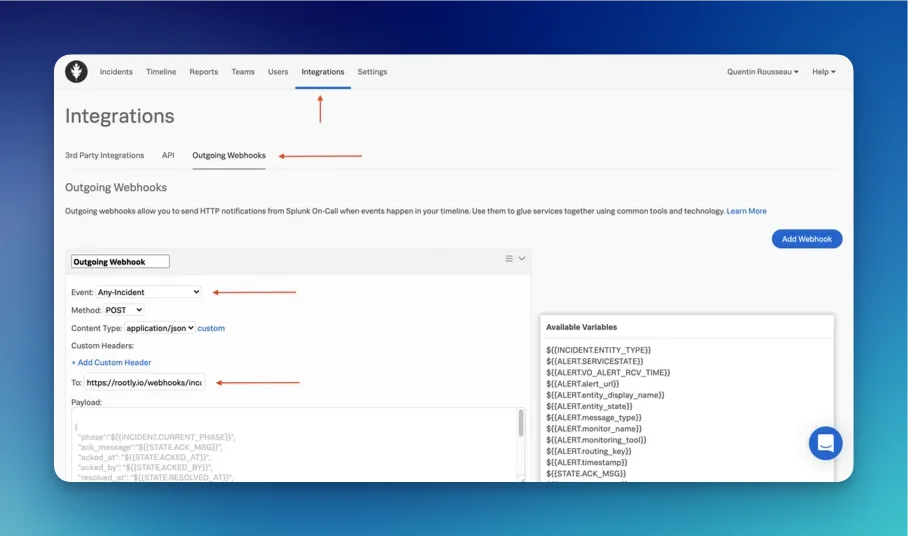908x536 pixels.
Task: Open the Help dropdown menu
Action: [x=823, y=72]
